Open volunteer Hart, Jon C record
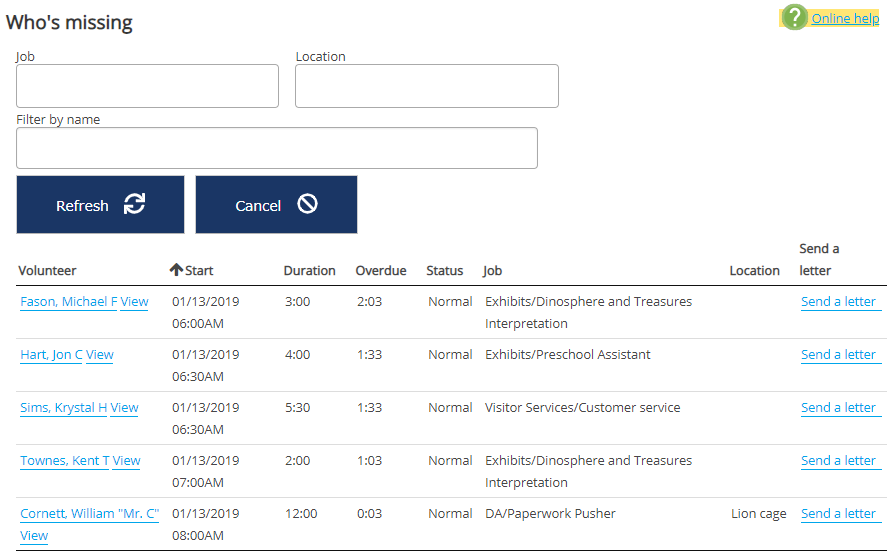888x551 pixels. click(51, 355)
